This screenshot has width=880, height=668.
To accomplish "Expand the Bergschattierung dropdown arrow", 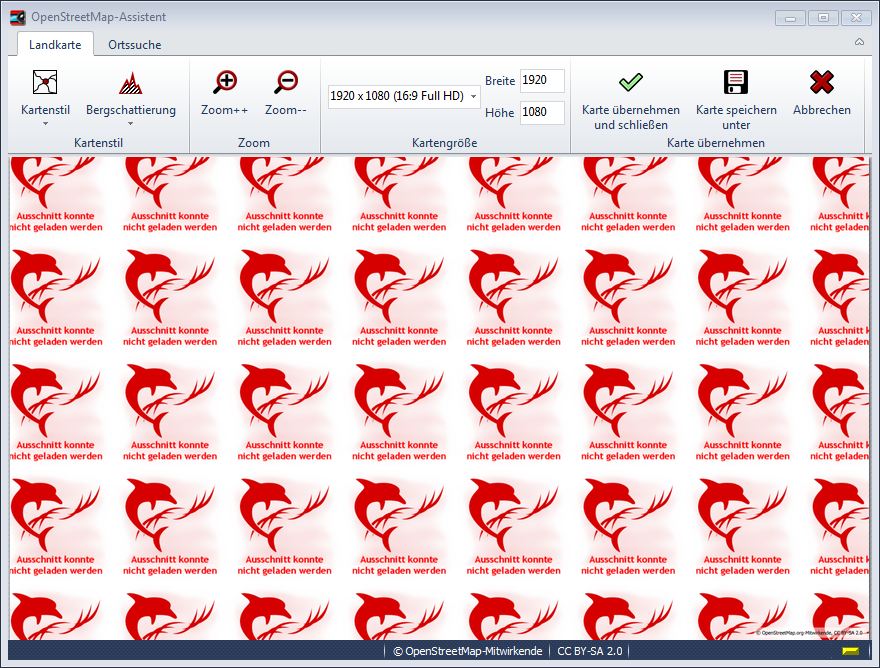I will point(130,124).
